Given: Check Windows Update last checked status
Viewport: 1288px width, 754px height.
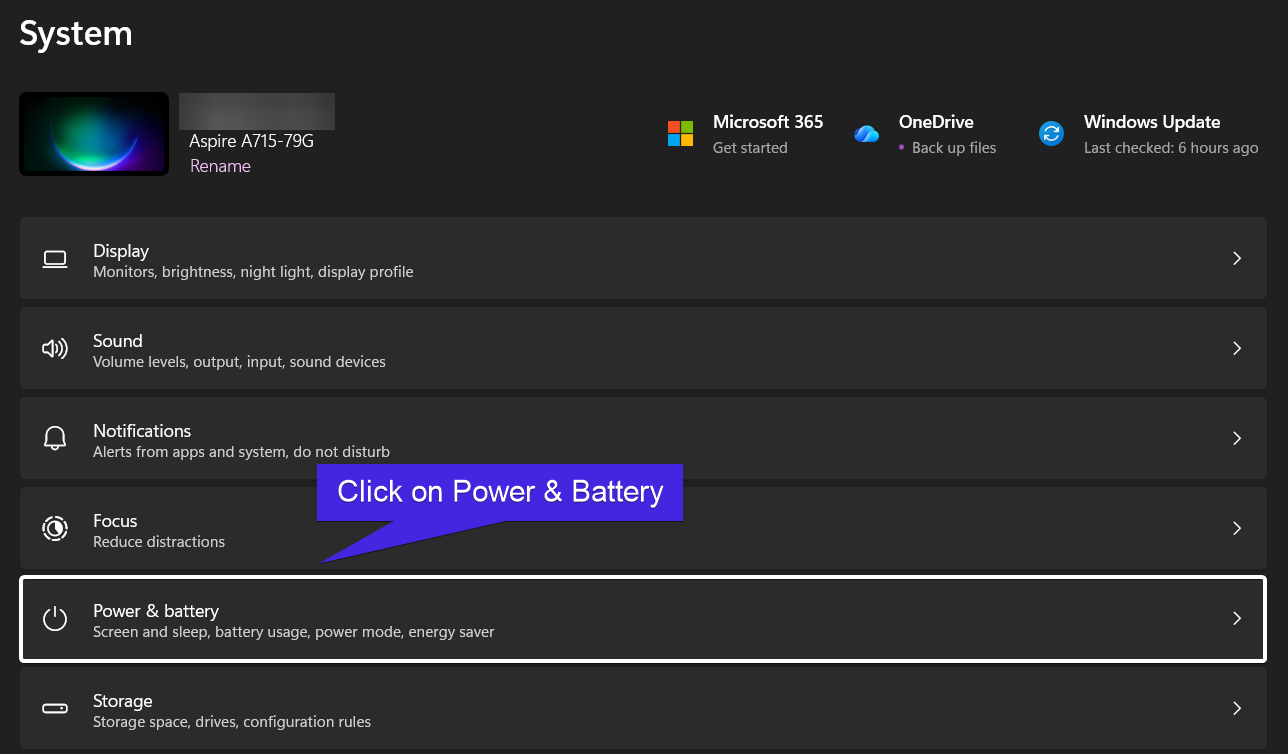Looking at the screenshot, I should 1170,147.
